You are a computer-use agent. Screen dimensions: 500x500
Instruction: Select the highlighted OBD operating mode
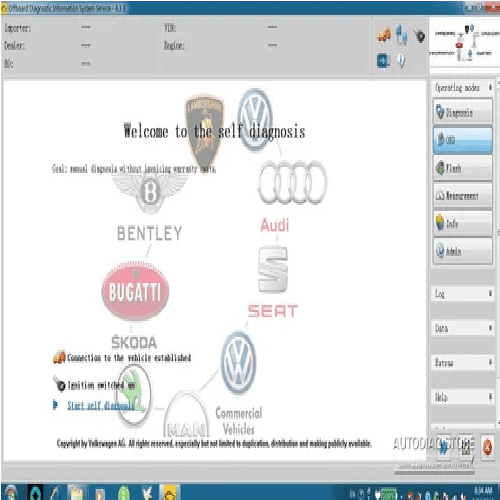[x=463, y=140]
